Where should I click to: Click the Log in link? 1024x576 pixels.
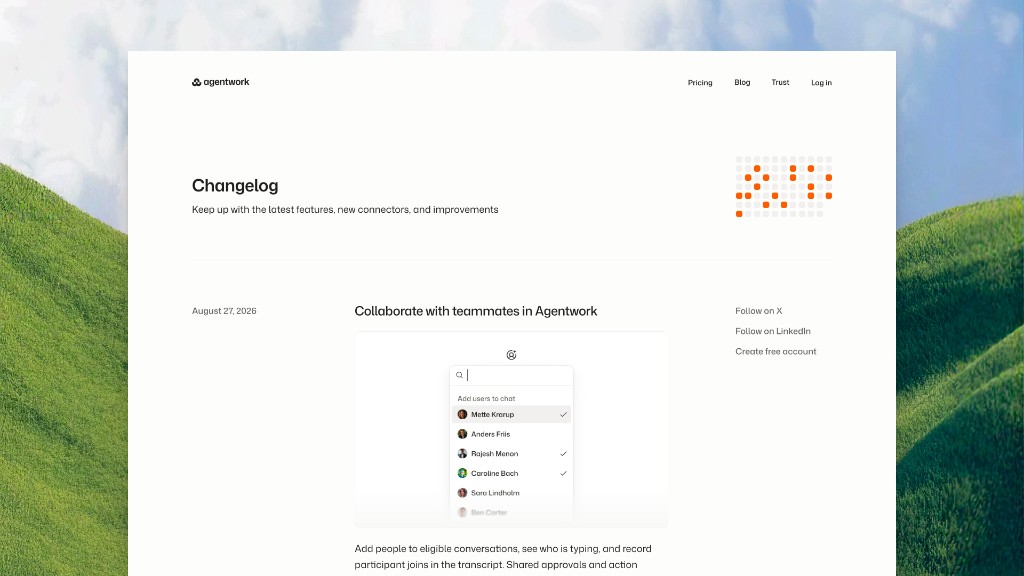(821, 83)
